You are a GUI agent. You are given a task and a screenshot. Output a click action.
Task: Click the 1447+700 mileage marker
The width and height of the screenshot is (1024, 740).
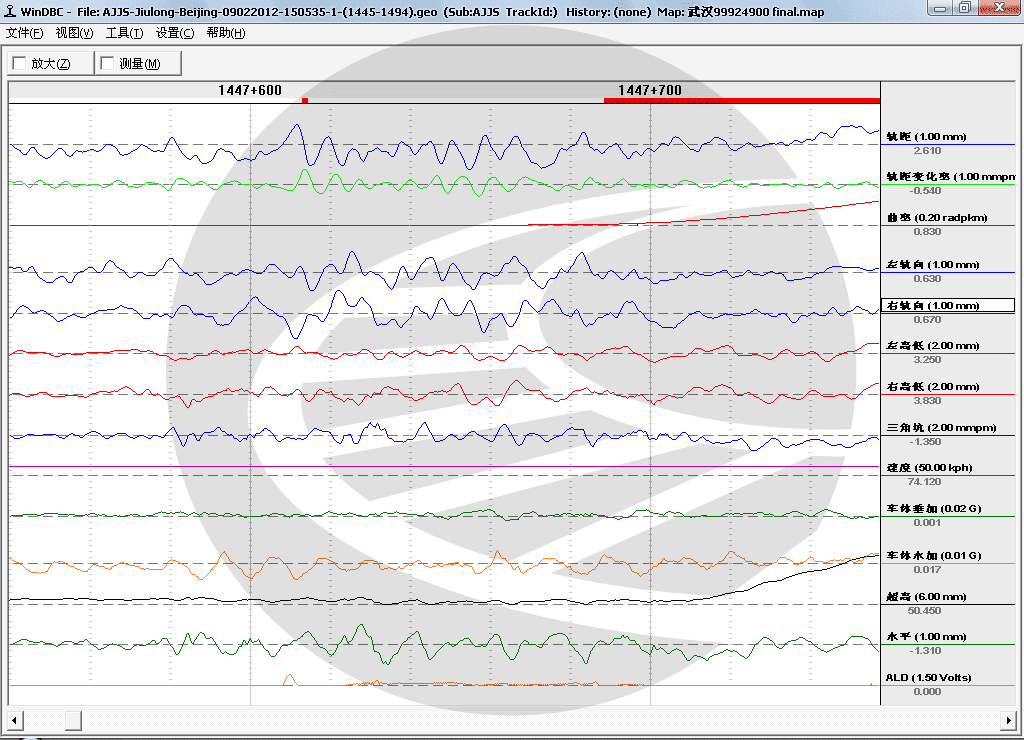pyautogui.click(x=650, y=90)
